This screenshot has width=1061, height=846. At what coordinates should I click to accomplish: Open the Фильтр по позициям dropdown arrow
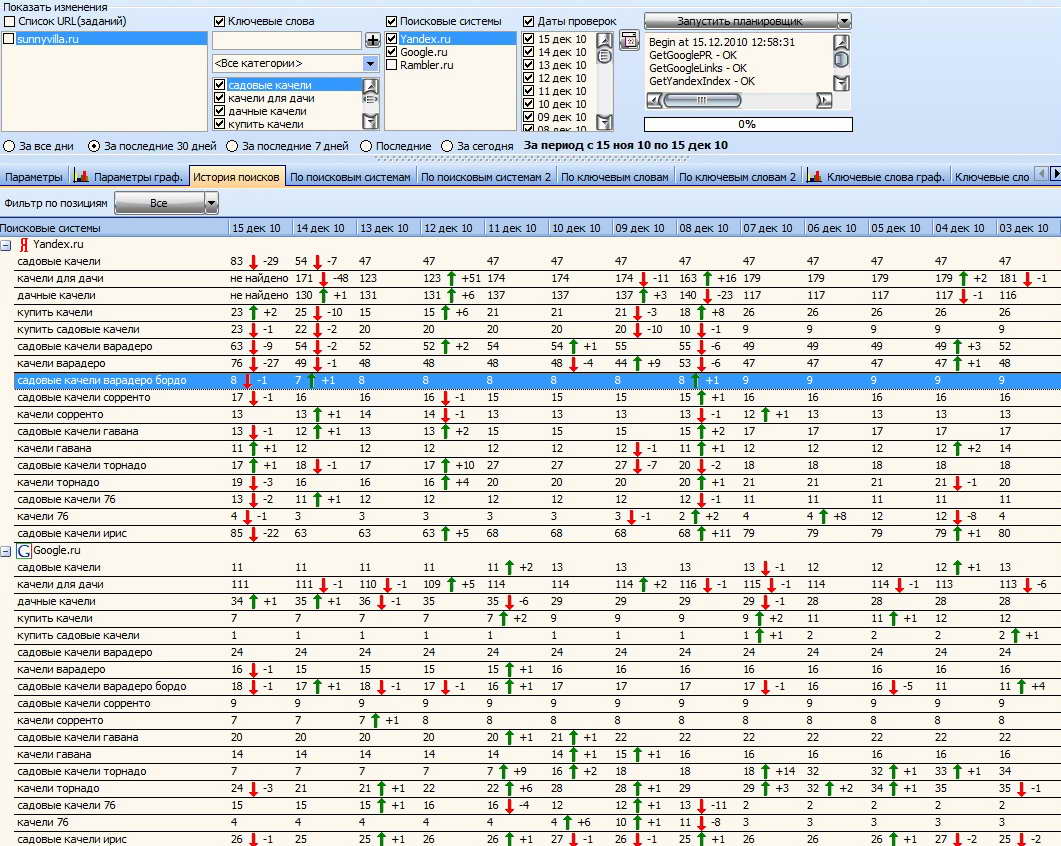pyautogui.click(x=211, y=203)
